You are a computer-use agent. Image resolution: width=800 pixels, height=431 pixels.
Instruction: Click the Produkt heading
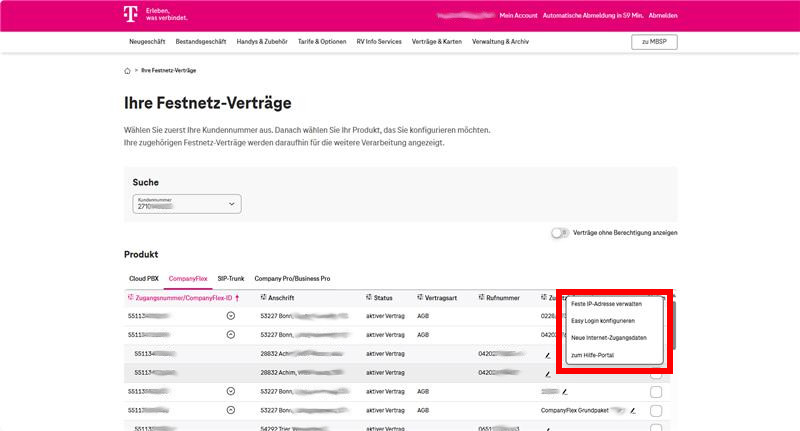[141, 255]
